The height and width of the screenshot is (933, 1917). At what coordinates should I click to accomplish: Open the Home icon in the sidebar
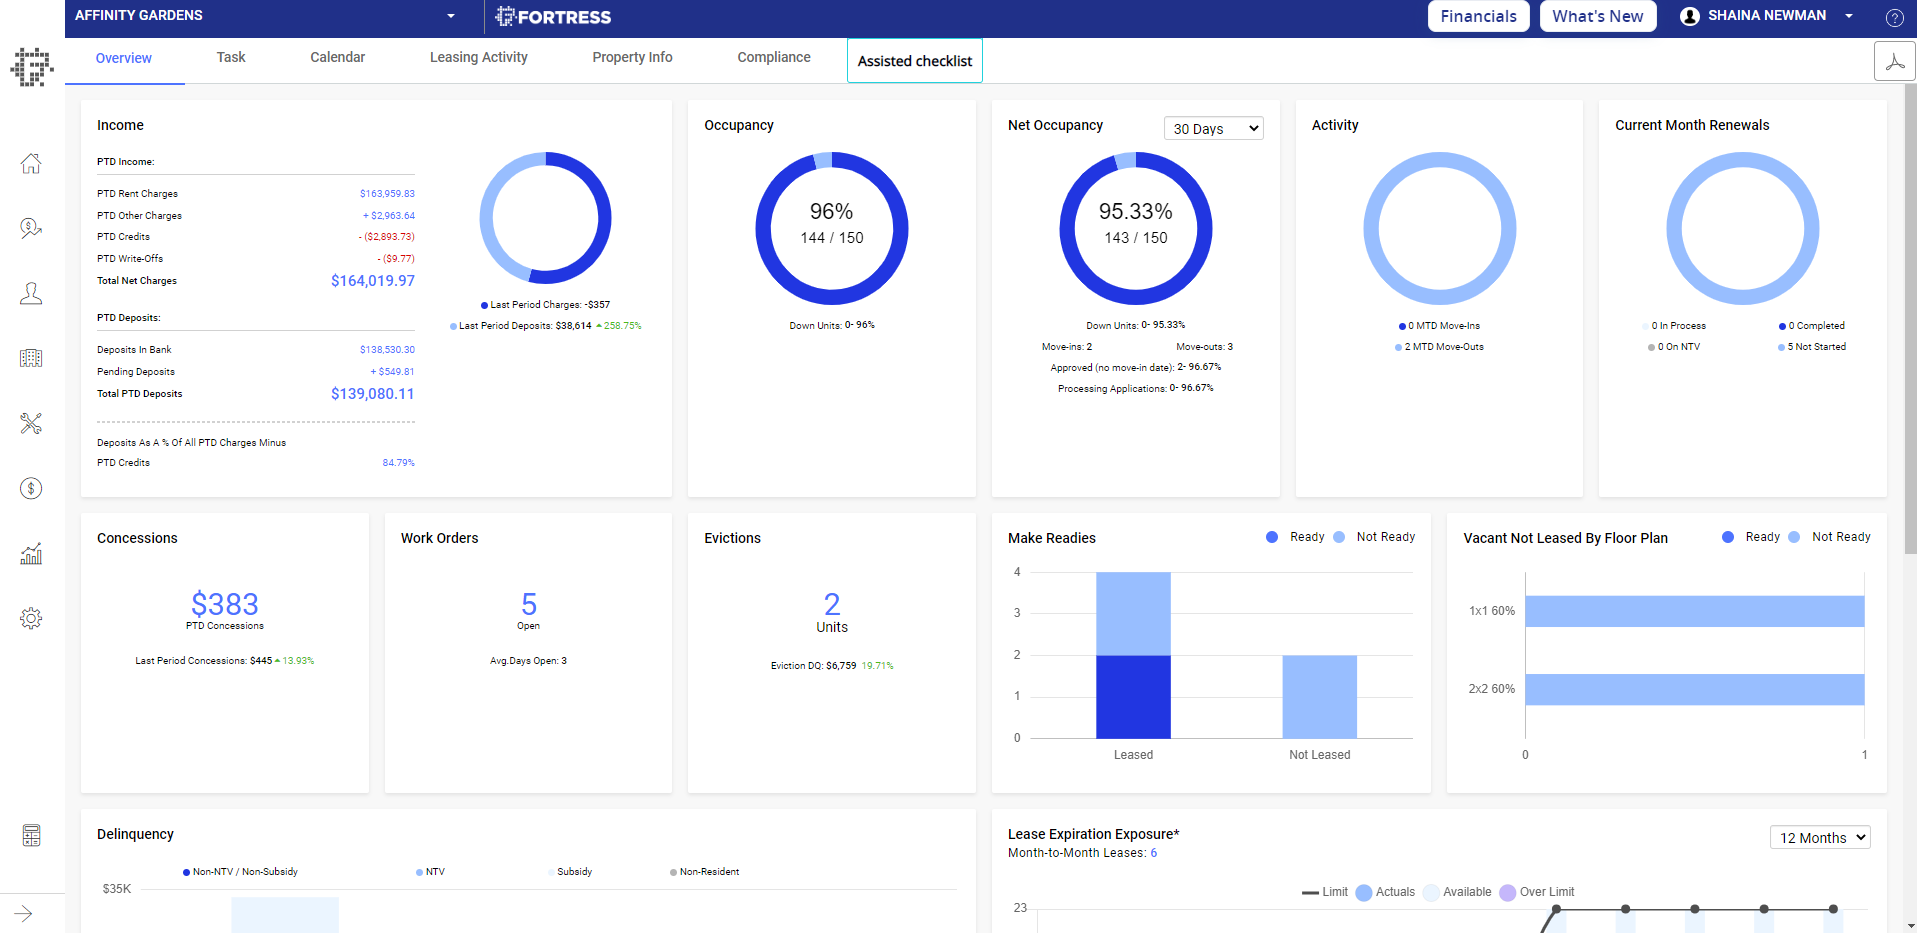(31, 163)
